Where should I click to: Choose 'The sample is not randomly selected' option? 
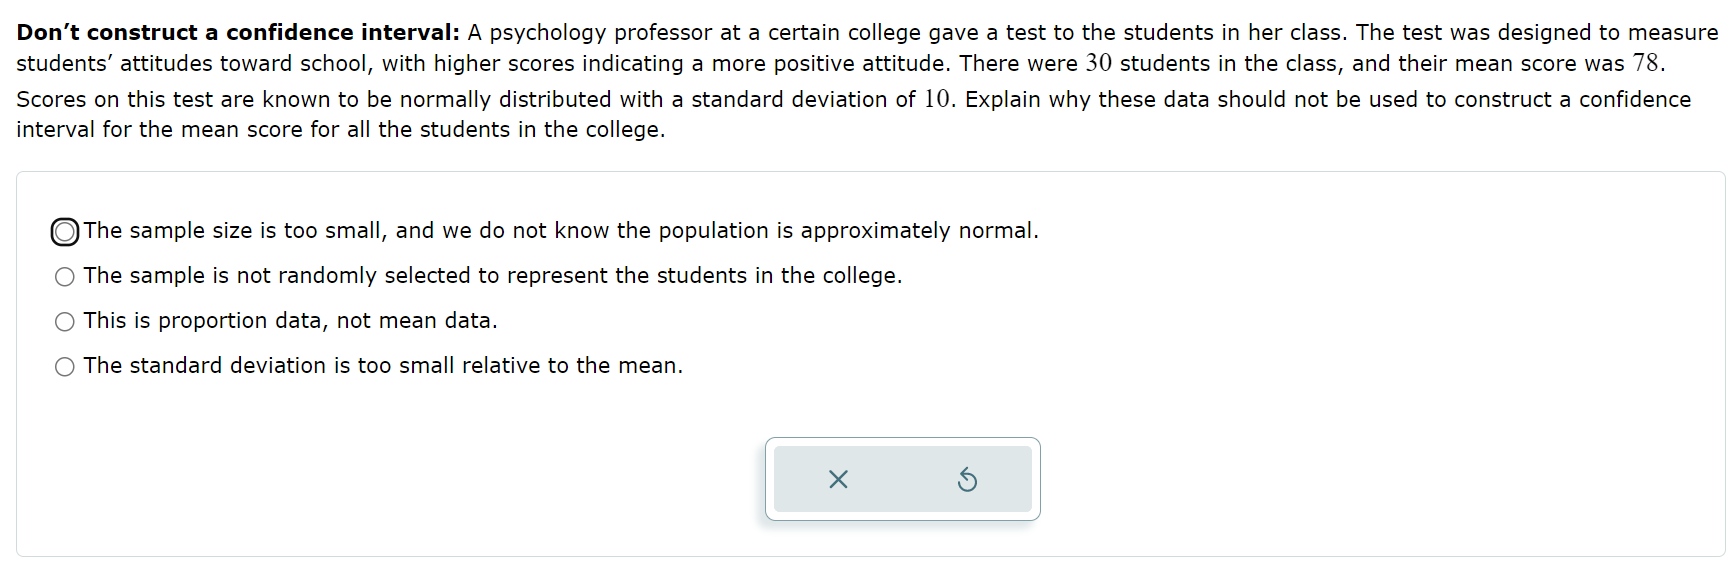coord(64,276)
